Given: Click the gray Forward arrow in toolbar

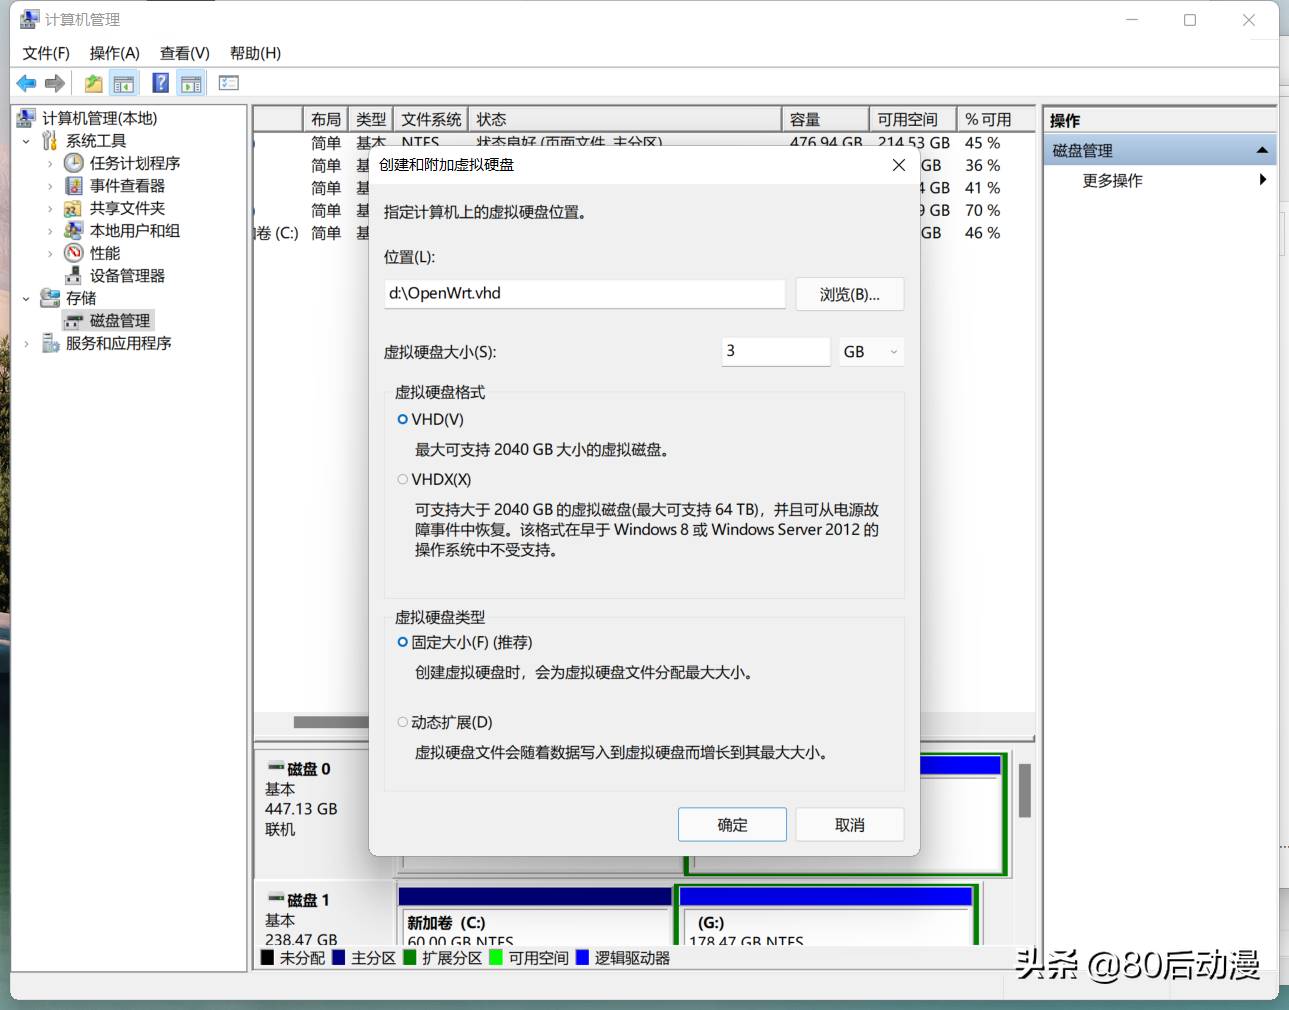Looking at the screenshot, I should 55,84.
